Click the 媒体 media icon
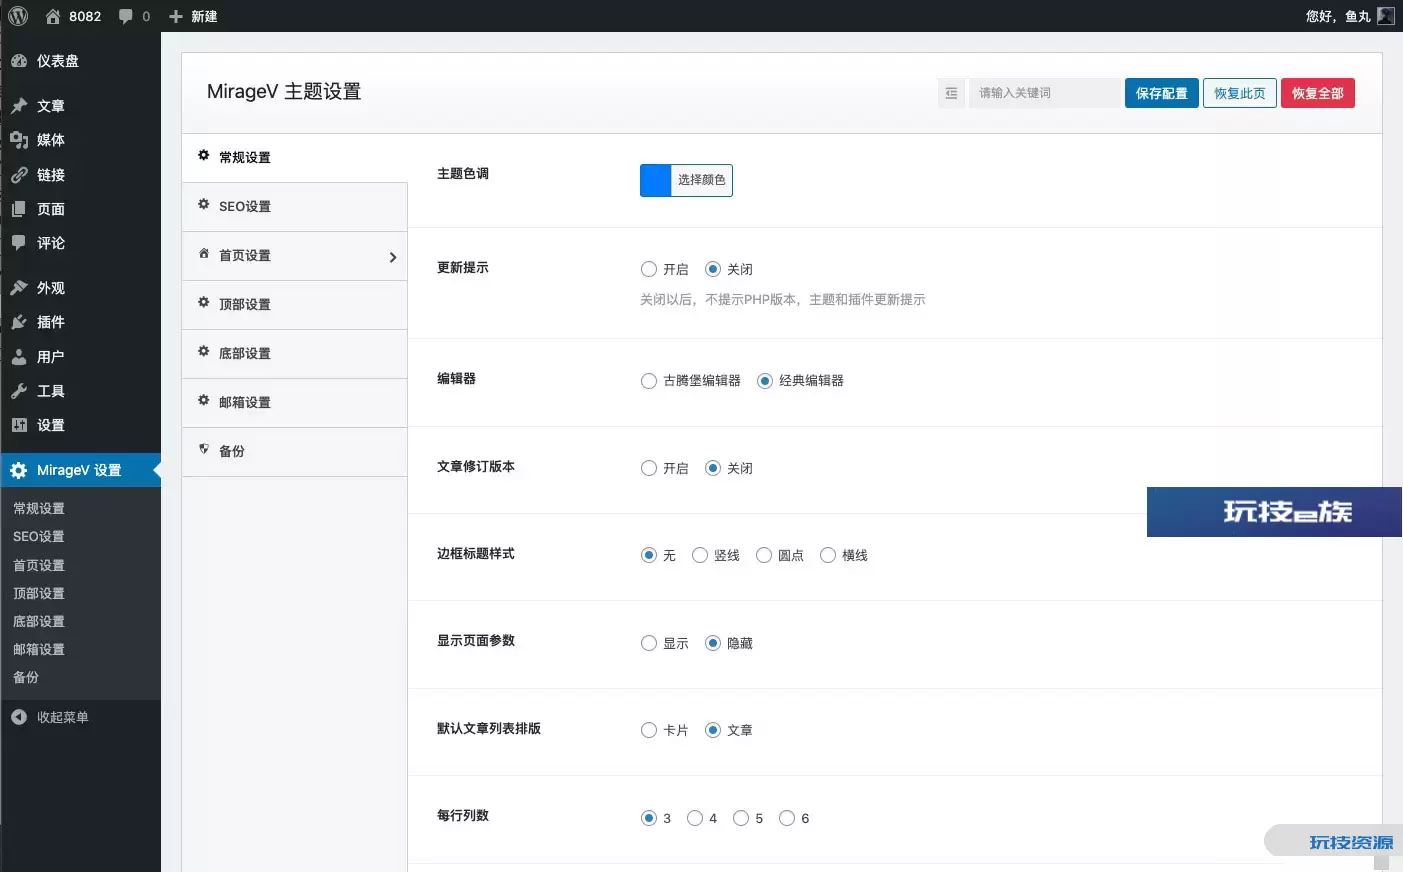The height and width of the screenshot is (872, 1403). (x=19, y=140)
